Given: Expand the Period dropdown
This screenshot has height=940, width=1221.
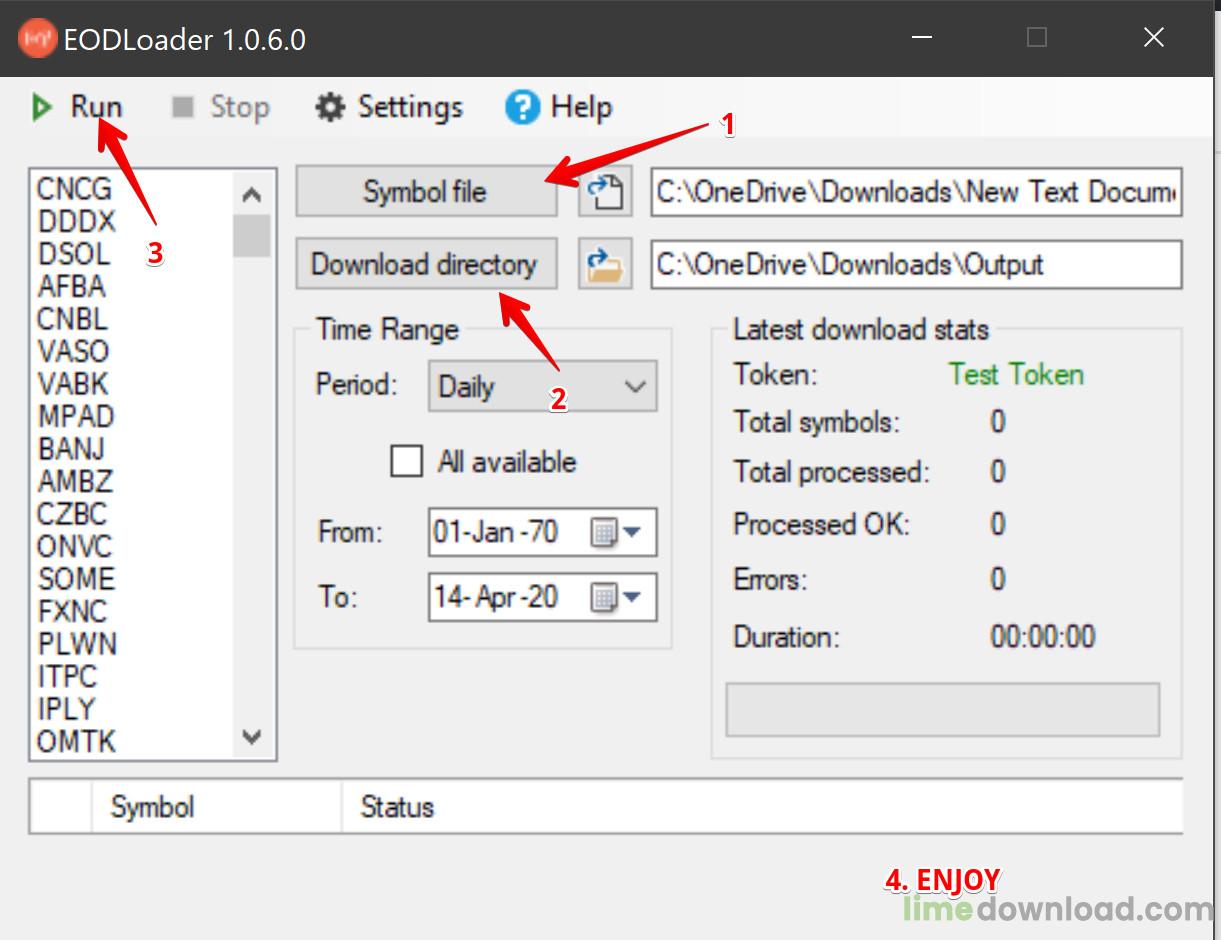Looking at the screenshot, I should pyautogui.click(x=542, y=386).
